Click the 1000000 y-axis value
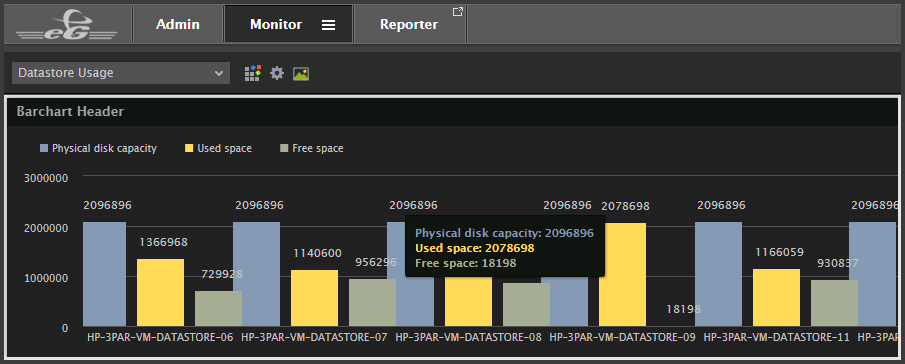This screenshot has width=905, height=364. coord(46,278)
